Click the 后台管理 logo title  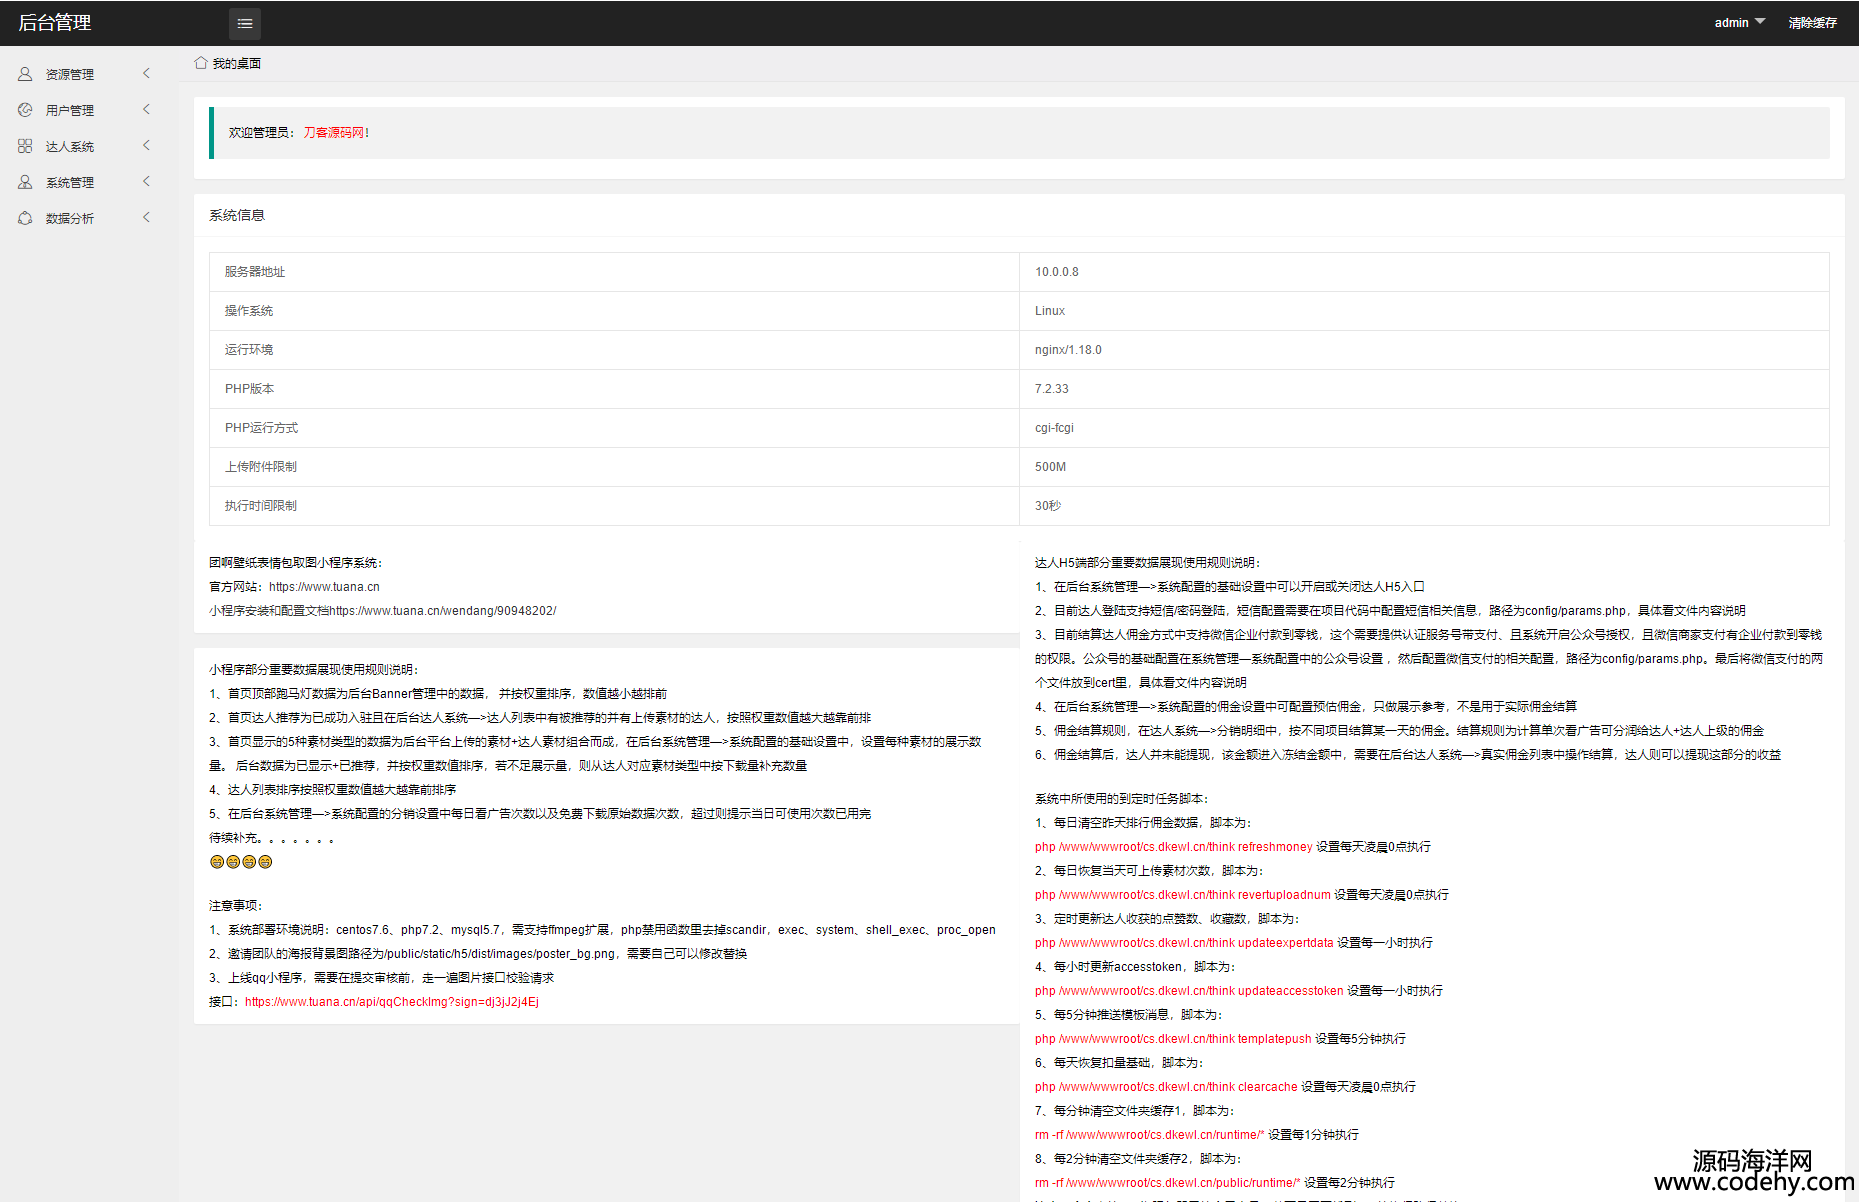(x=55, y=23)
